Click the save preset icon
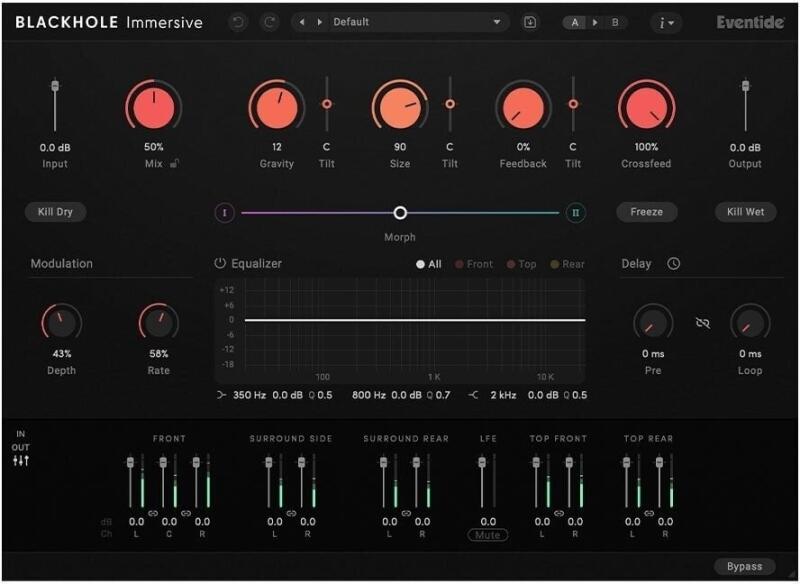This screenshot has height=584, width=800. (530, 22)
